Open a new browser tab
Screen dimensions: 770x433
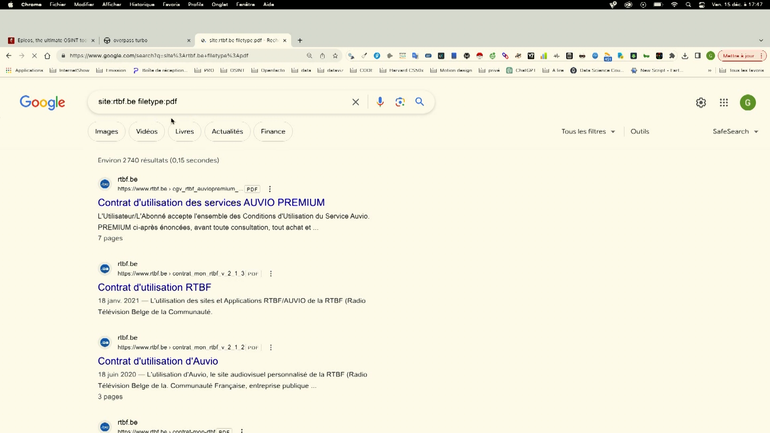point(300,40)
